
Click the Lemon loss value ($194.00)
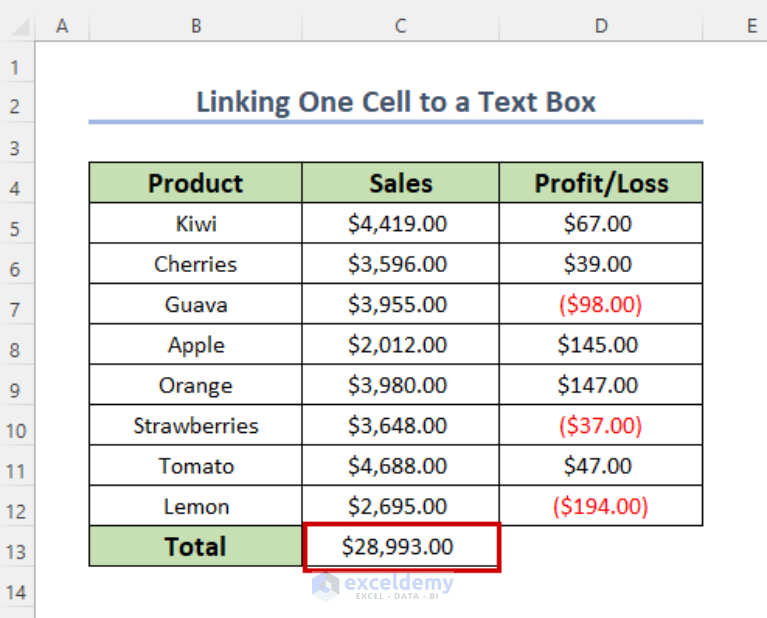pyautogui.click(x=601, y=506)
